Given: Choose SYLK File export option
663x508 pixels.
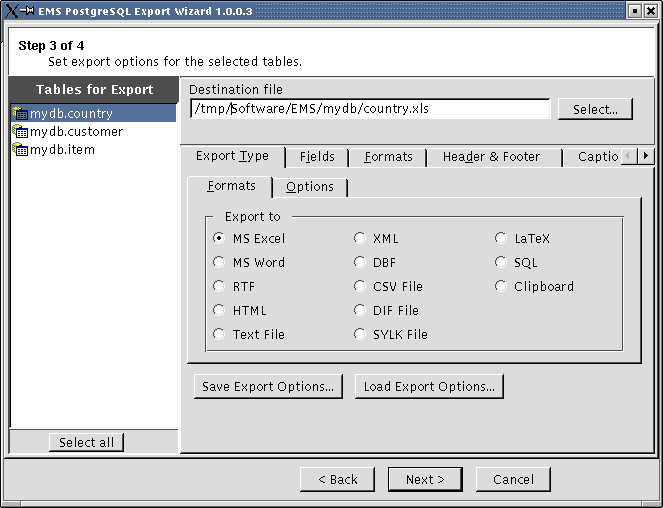Looking at the screenshot, I should [x=359, y=334].
